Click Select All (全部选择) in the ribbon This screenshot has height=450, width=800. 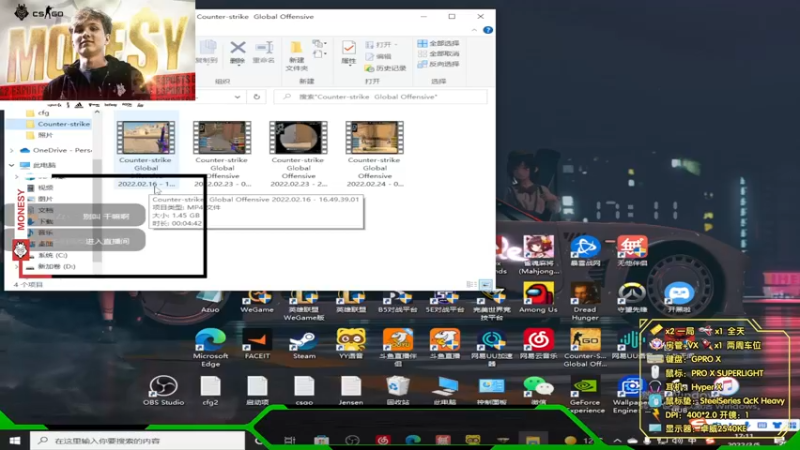click(438, 43)
